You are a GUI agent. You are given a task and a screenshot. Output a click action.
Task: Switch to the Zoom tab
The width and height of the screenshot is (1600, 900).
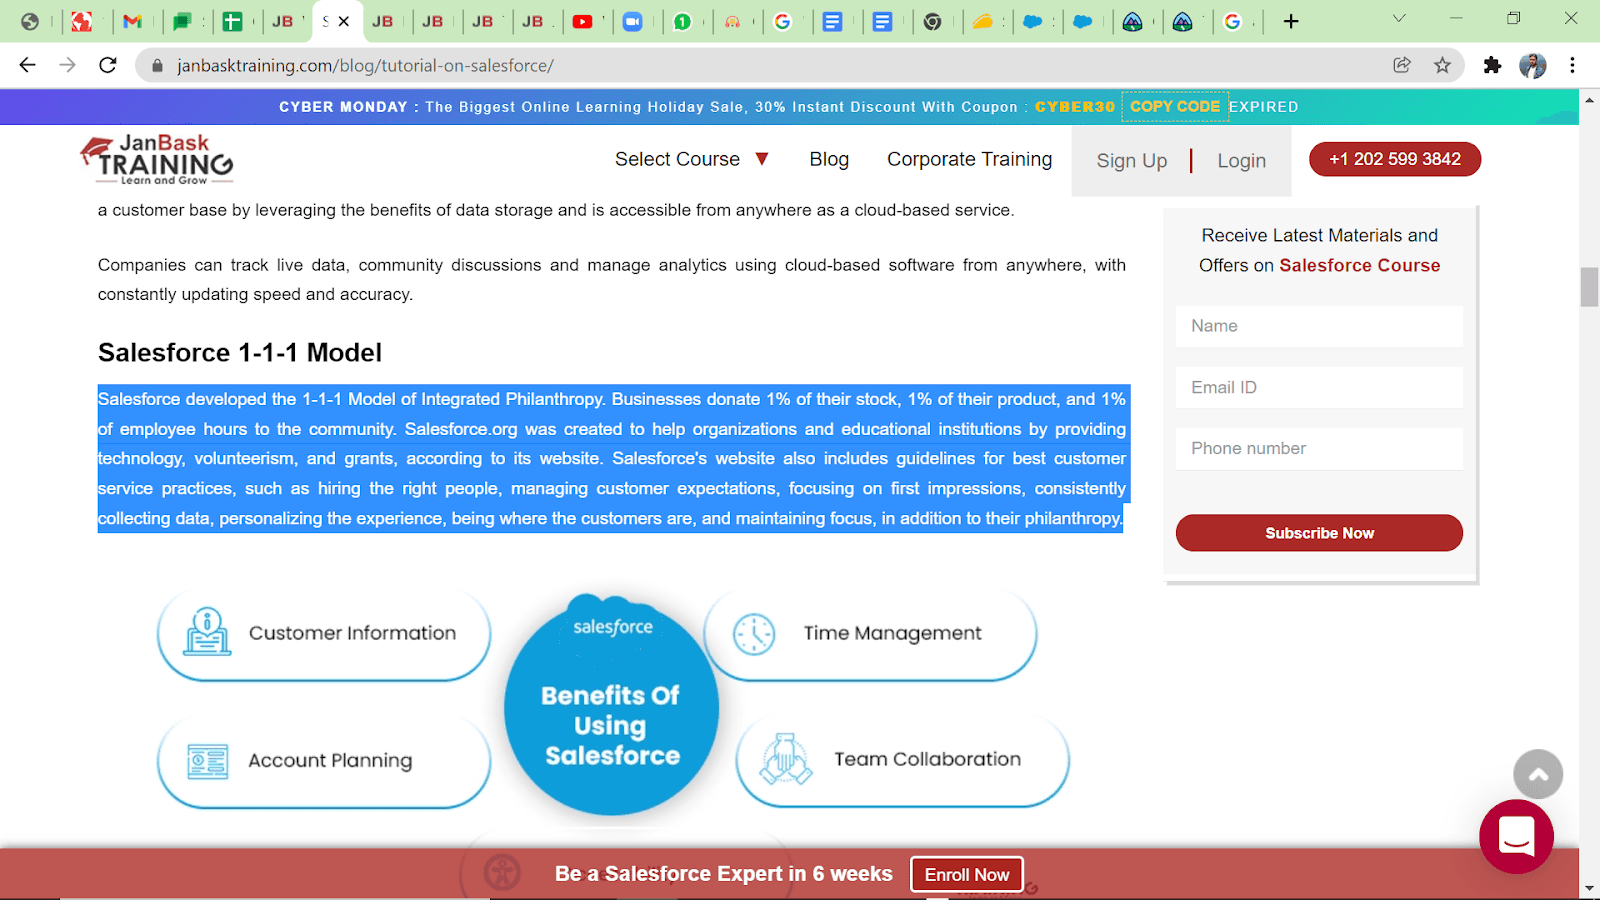[632, 21]
